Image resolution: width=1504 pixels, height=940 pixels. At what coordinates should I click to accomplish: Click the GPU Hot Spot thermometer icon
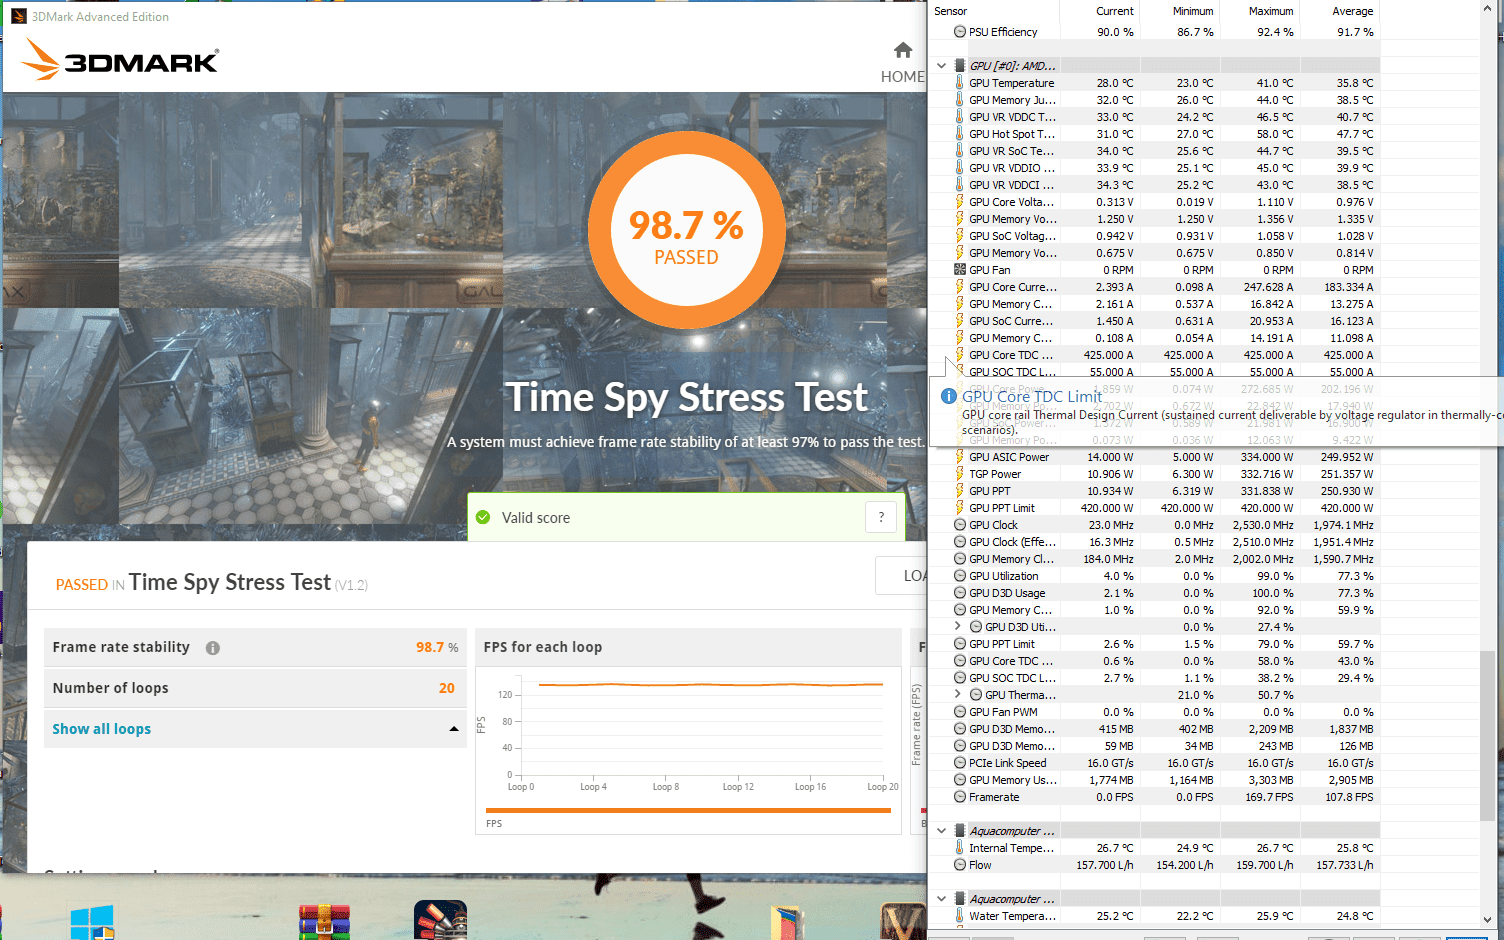click(960, 134)
